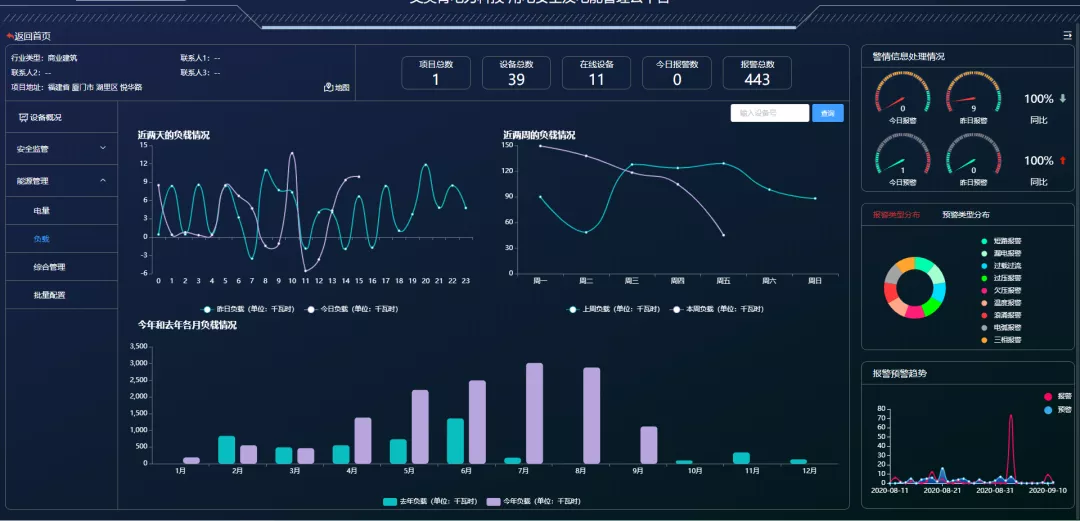Toggle the 今日负载 legend series
Viewport: 1080px width, 521px height.
[351, 309]
